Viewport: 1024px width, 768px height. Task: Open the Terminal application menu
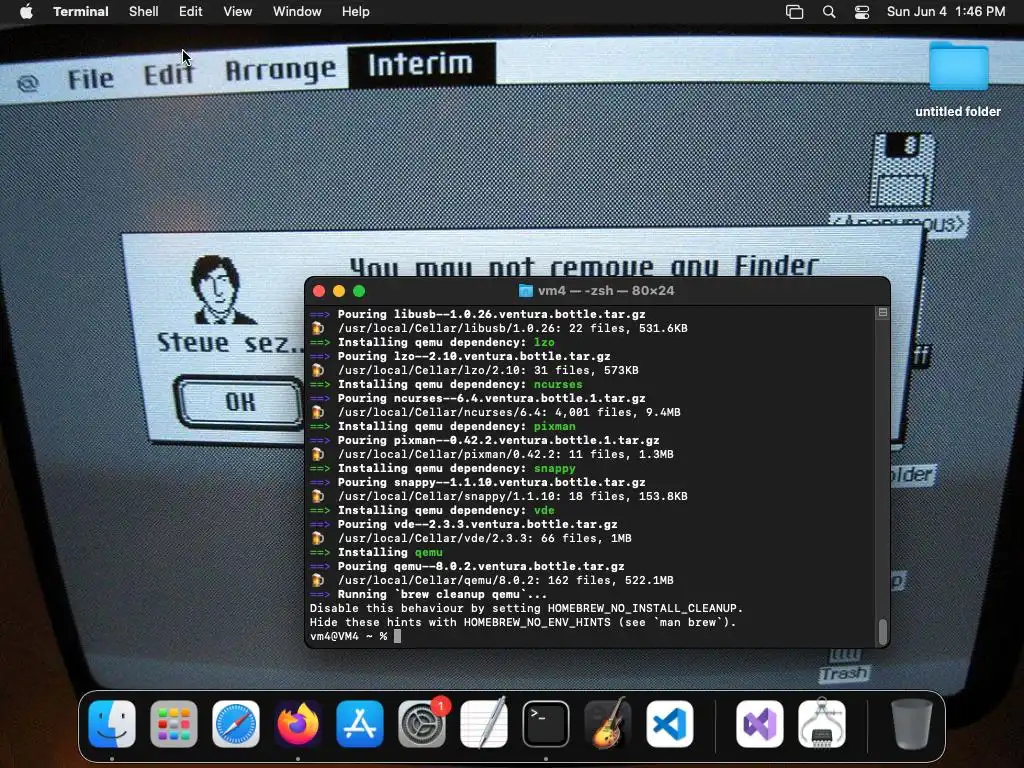pos(81,12)
